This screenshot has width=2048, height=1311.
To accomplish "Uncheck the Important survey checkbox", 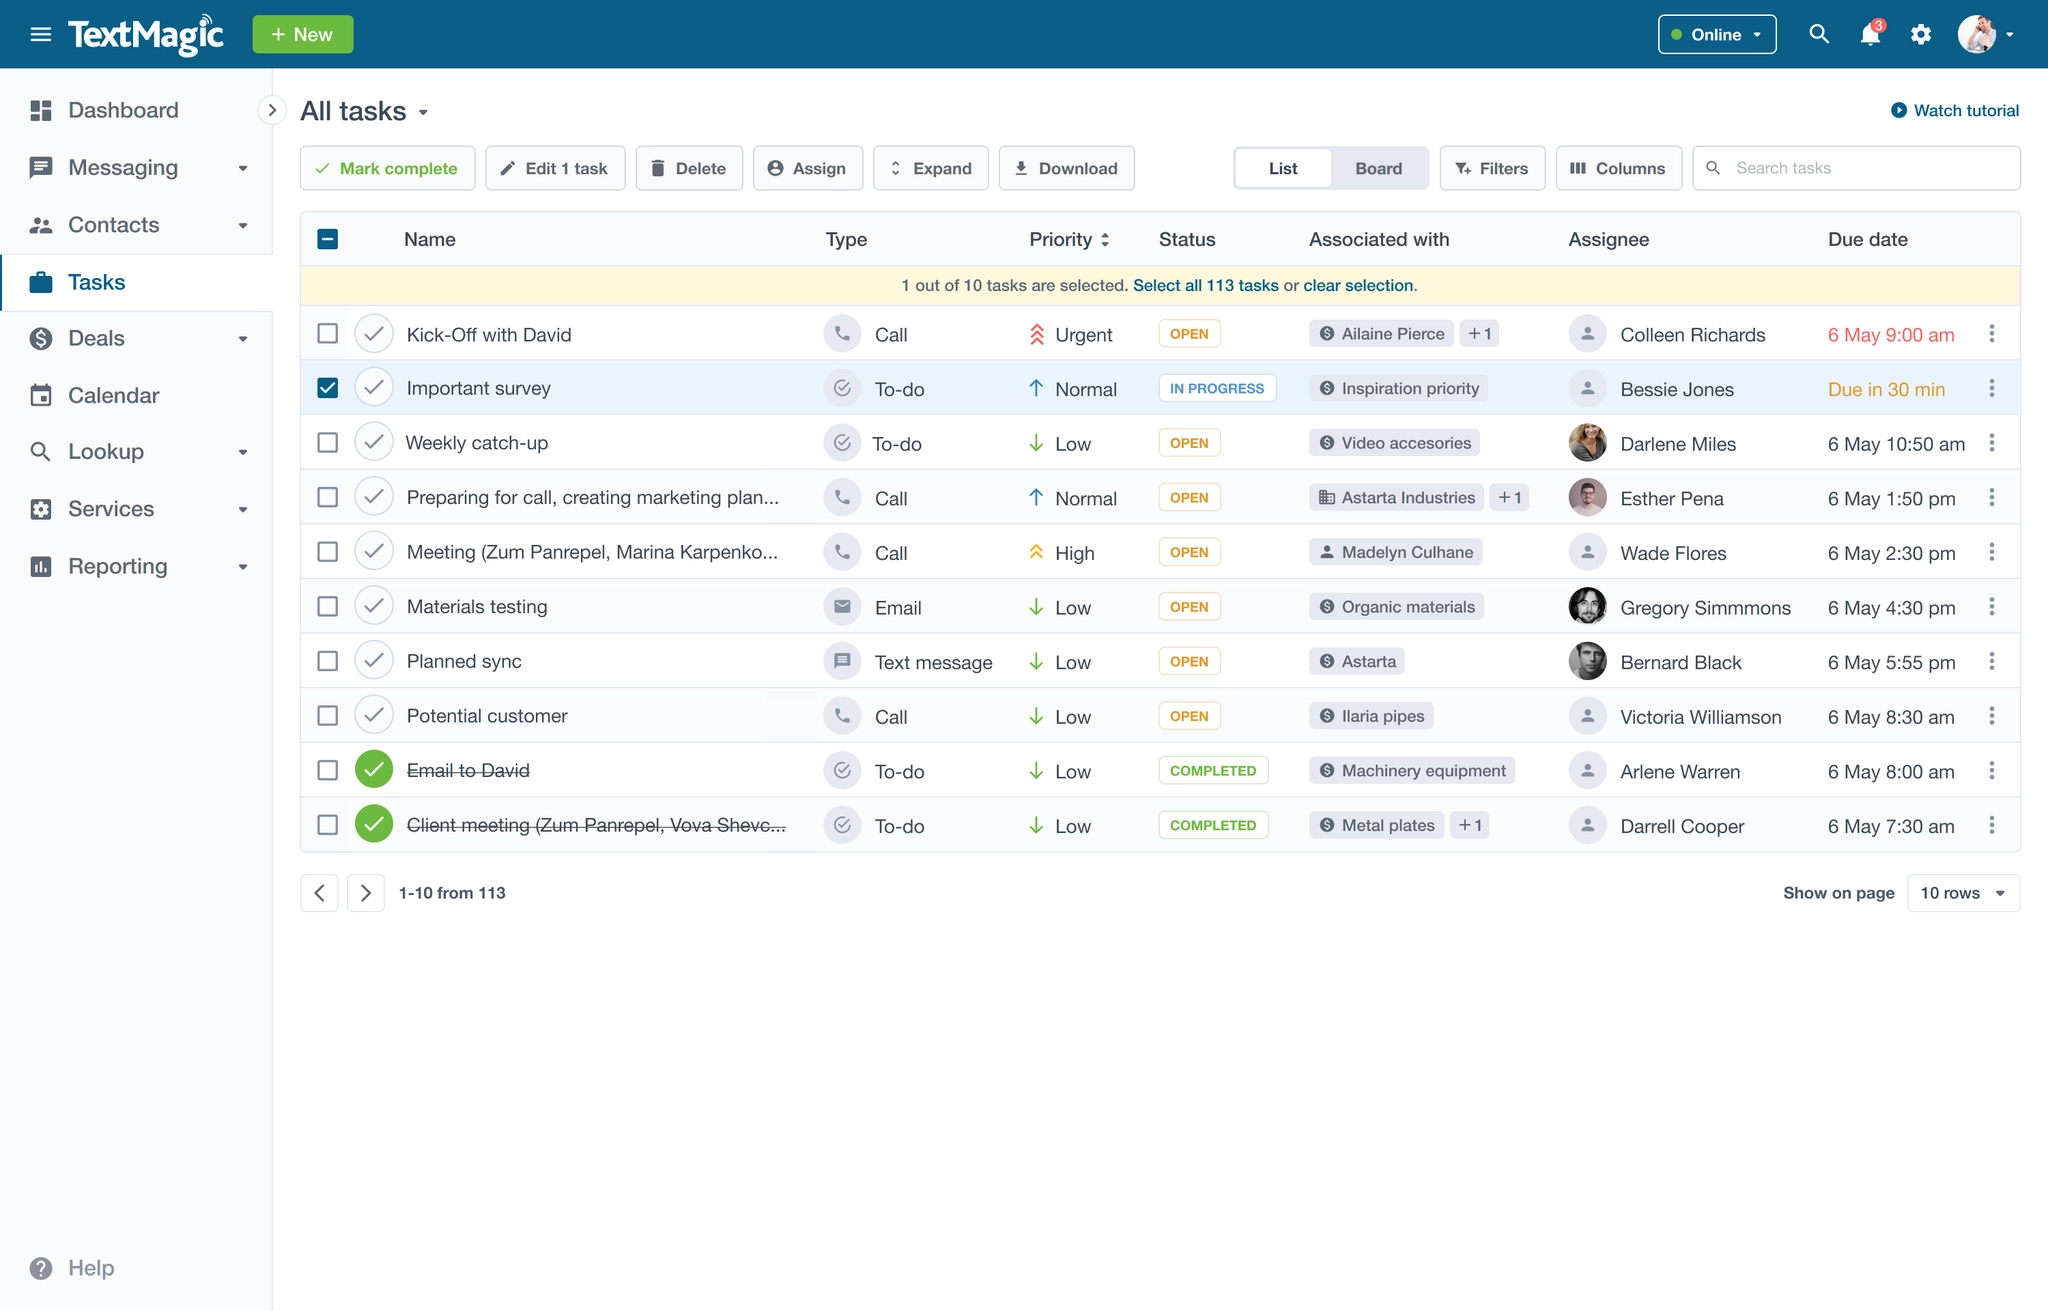I will tap(327, 388).
